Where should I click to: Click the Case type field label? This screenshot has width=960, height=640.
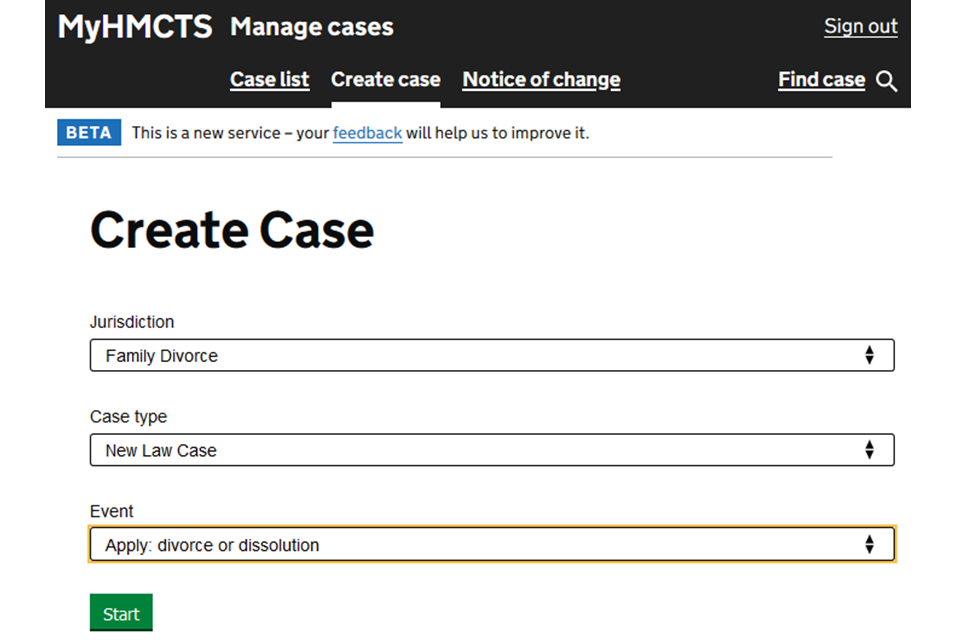[129, 417]
